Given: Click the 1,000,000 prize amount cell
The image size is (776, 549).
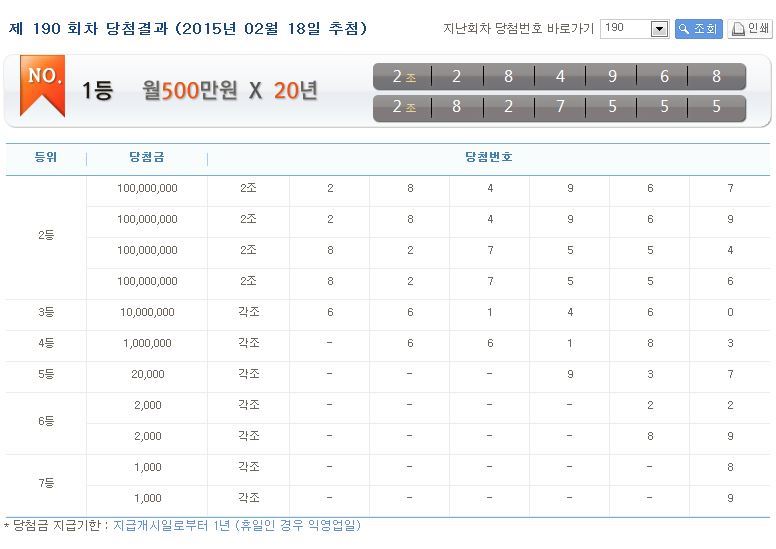Looking at the screenshot, I should (x=147, y=343).
